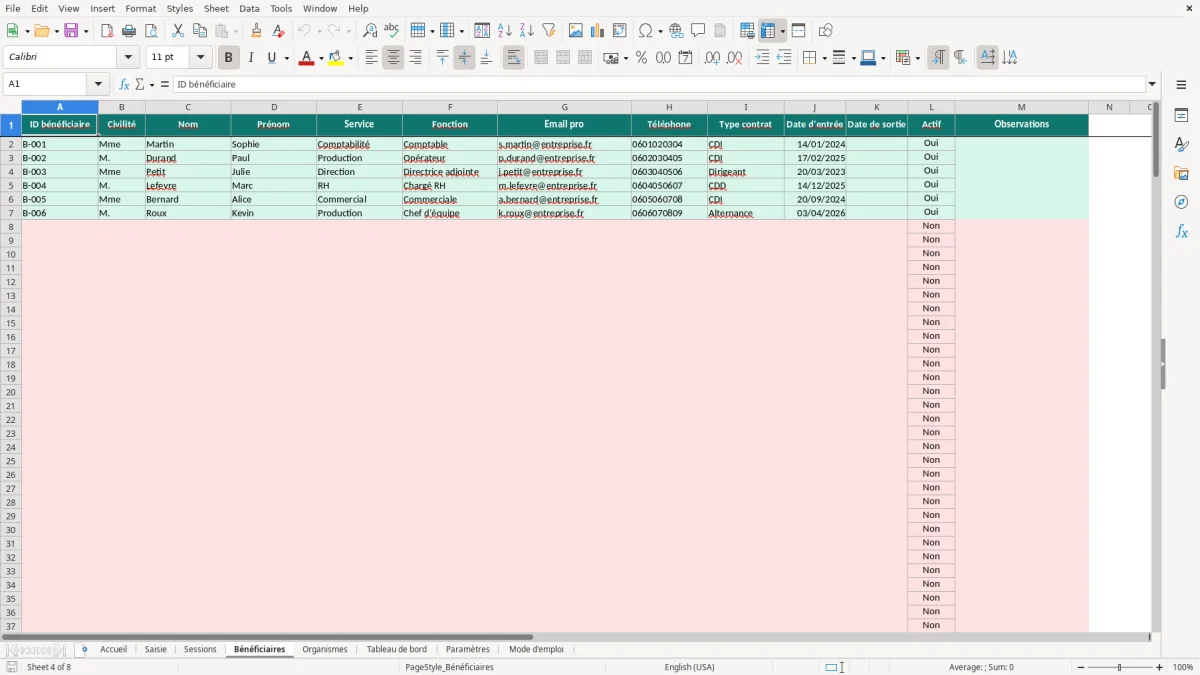Toggle Bold formatting
Image resolution: width=1200 pixels, height=675 pixels.
(x=229, y=58)
